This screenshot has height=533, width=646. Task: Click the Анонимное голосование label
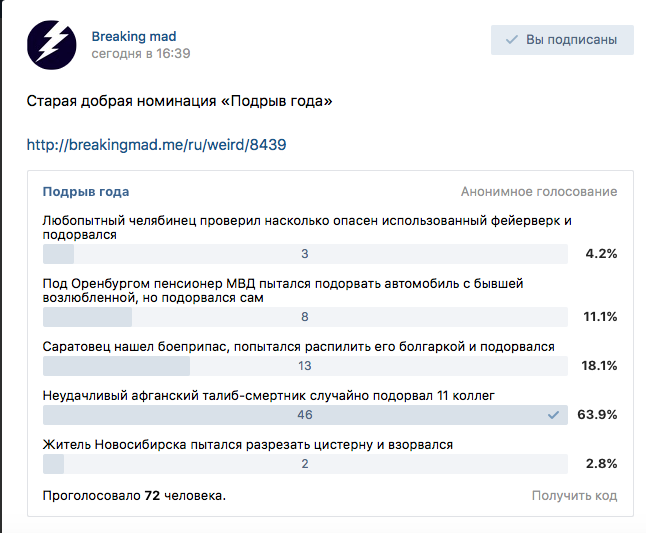(x=539, y=192)
